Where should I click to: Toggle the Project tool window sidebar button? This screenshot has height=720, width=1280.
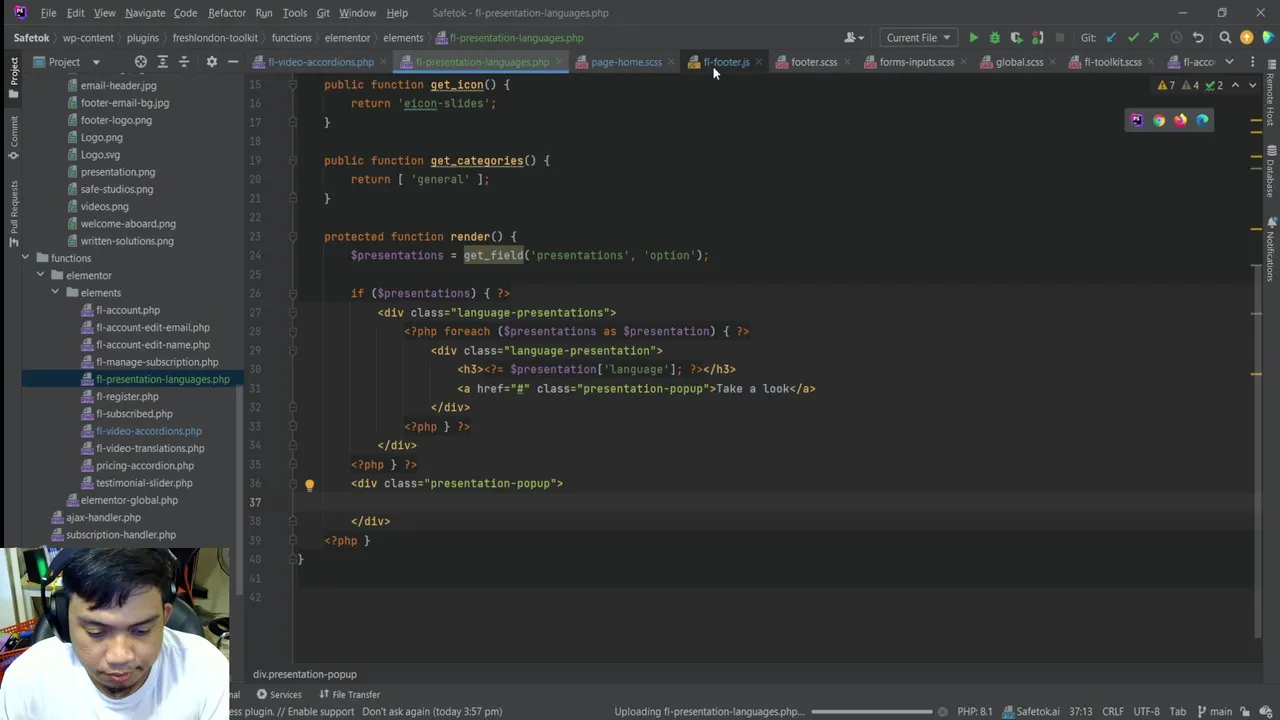pyautogui.click(x=13, y=77)
